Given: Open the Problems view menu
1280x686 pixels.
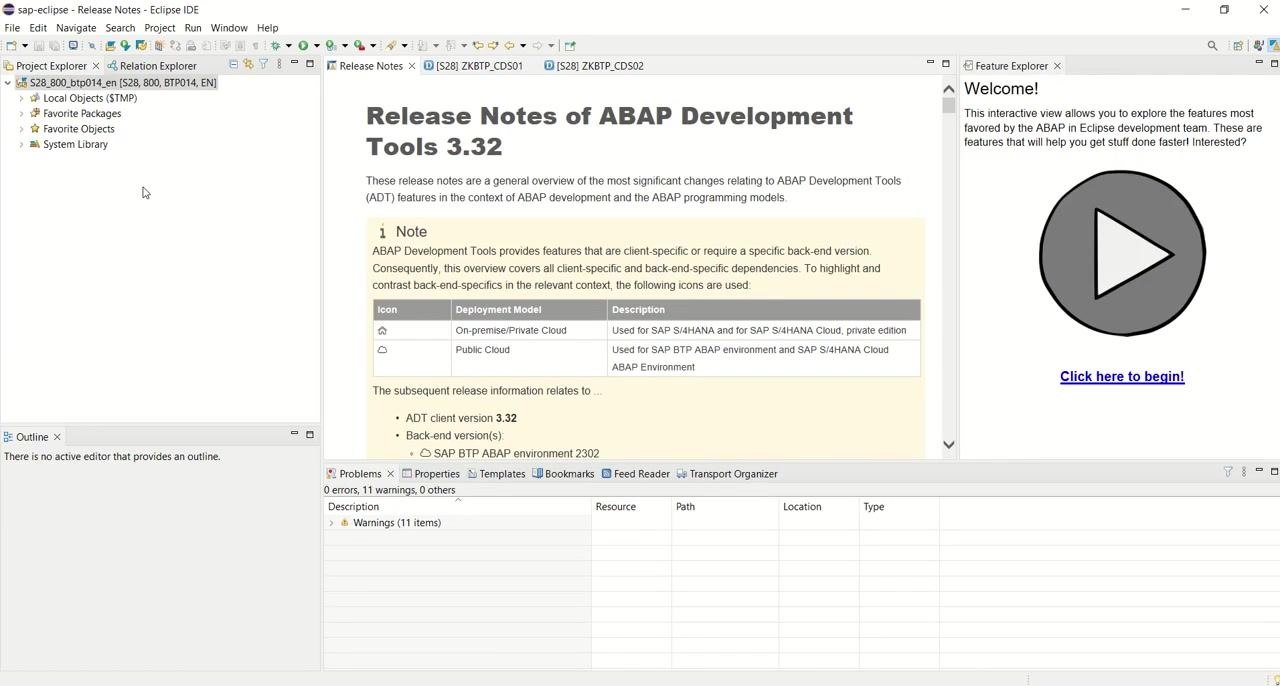Looking at the screenshot, I should click(1244, 472).
